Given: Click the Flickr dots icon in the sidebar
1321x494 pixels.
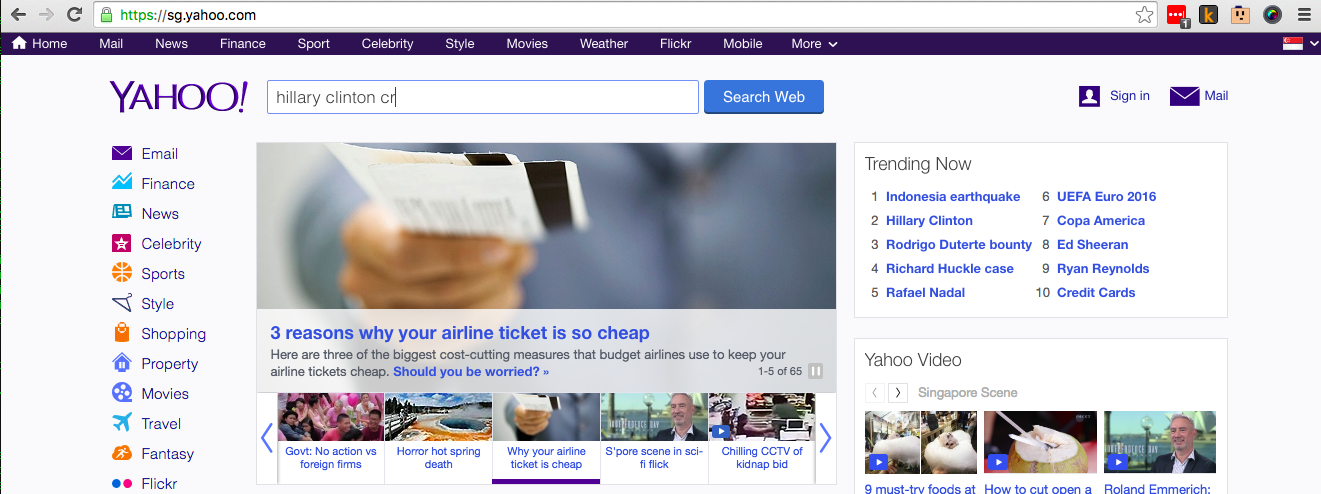Looking at the screenshot, I should [122, 483].
